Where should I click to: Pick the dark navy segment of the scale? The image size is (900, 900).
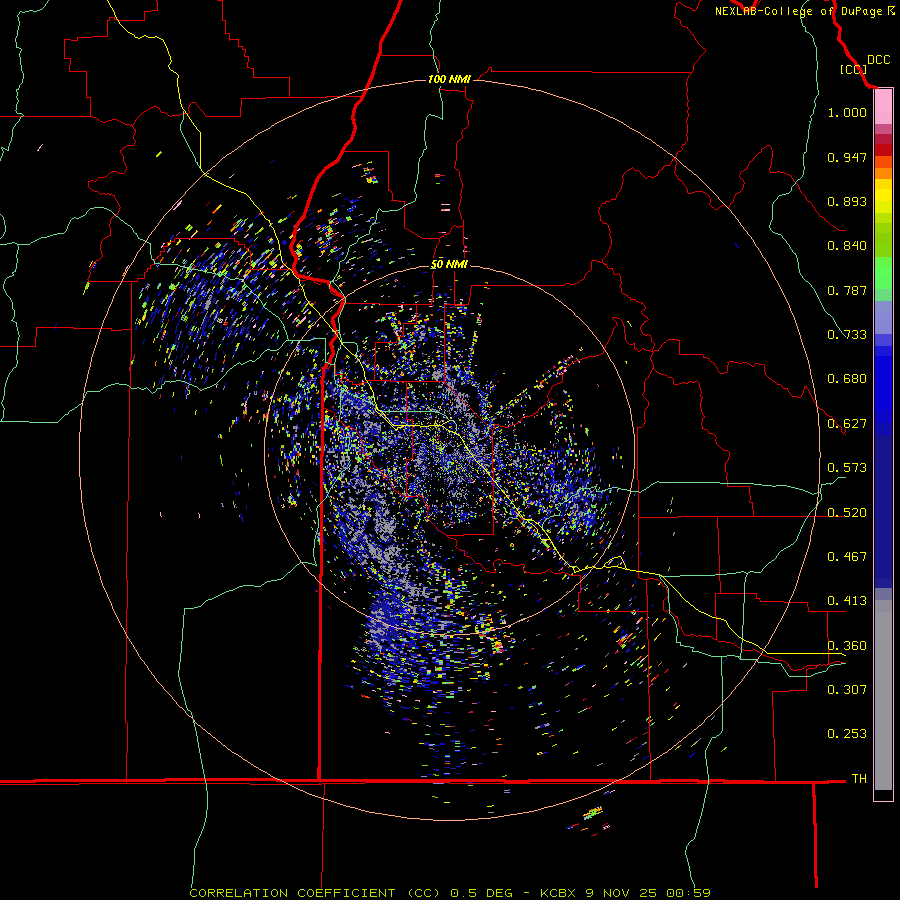(883, 511)
